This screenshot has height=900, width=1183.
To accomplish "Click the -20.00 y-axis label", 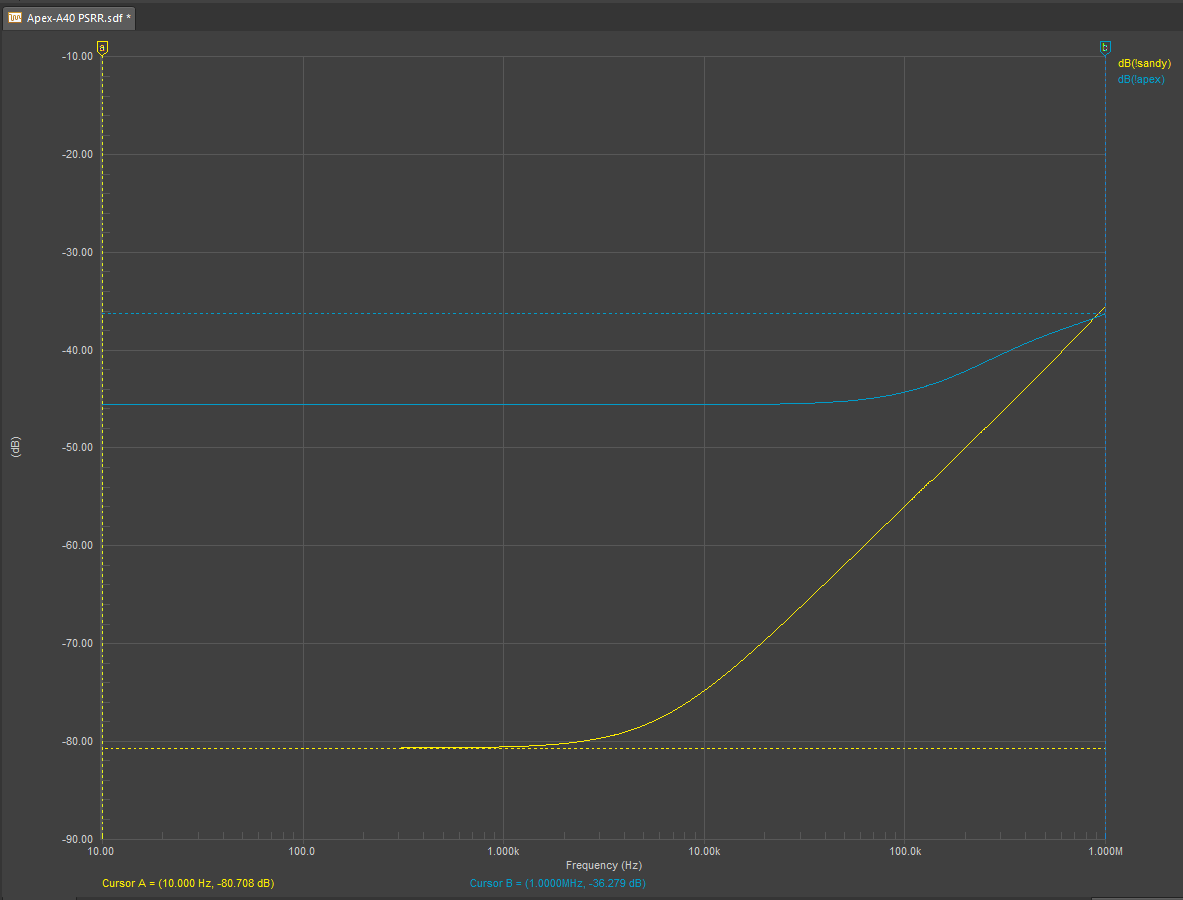I will click(77, 155).
